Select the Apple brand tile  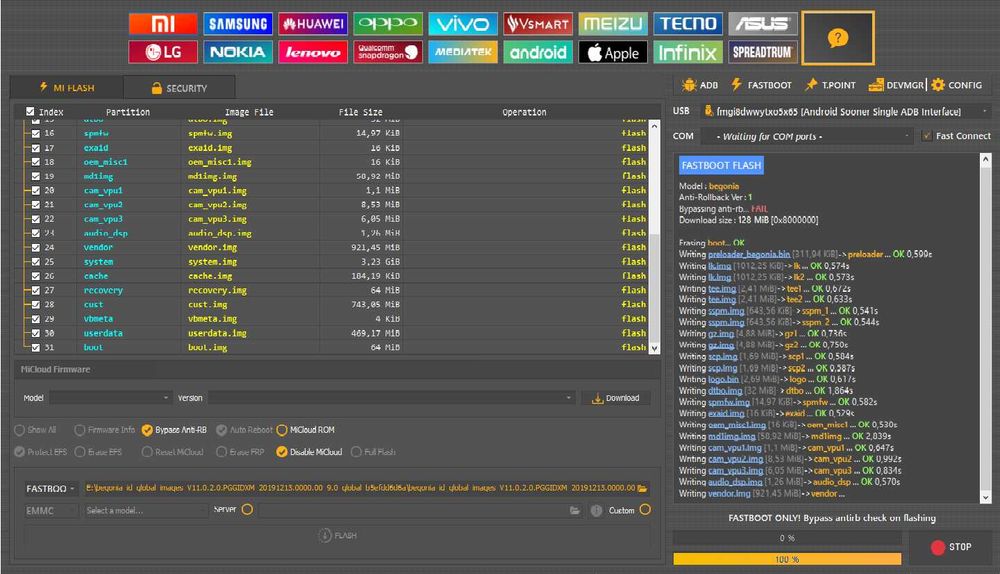click(x=613, y=52)
